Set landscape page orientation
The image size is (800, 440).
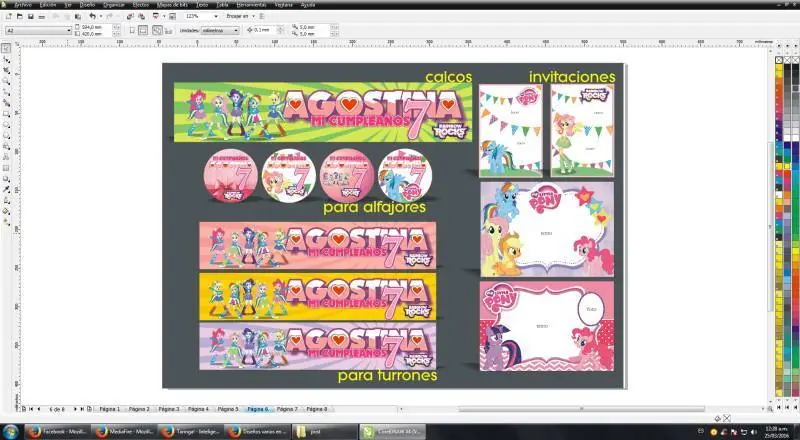[x=143, y=31]
